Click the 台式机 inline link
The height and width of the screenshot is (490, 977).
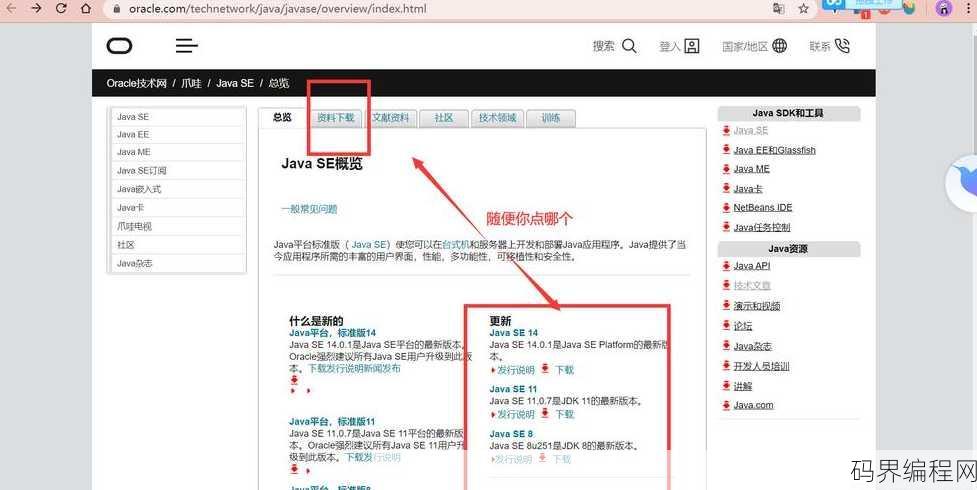455,244
